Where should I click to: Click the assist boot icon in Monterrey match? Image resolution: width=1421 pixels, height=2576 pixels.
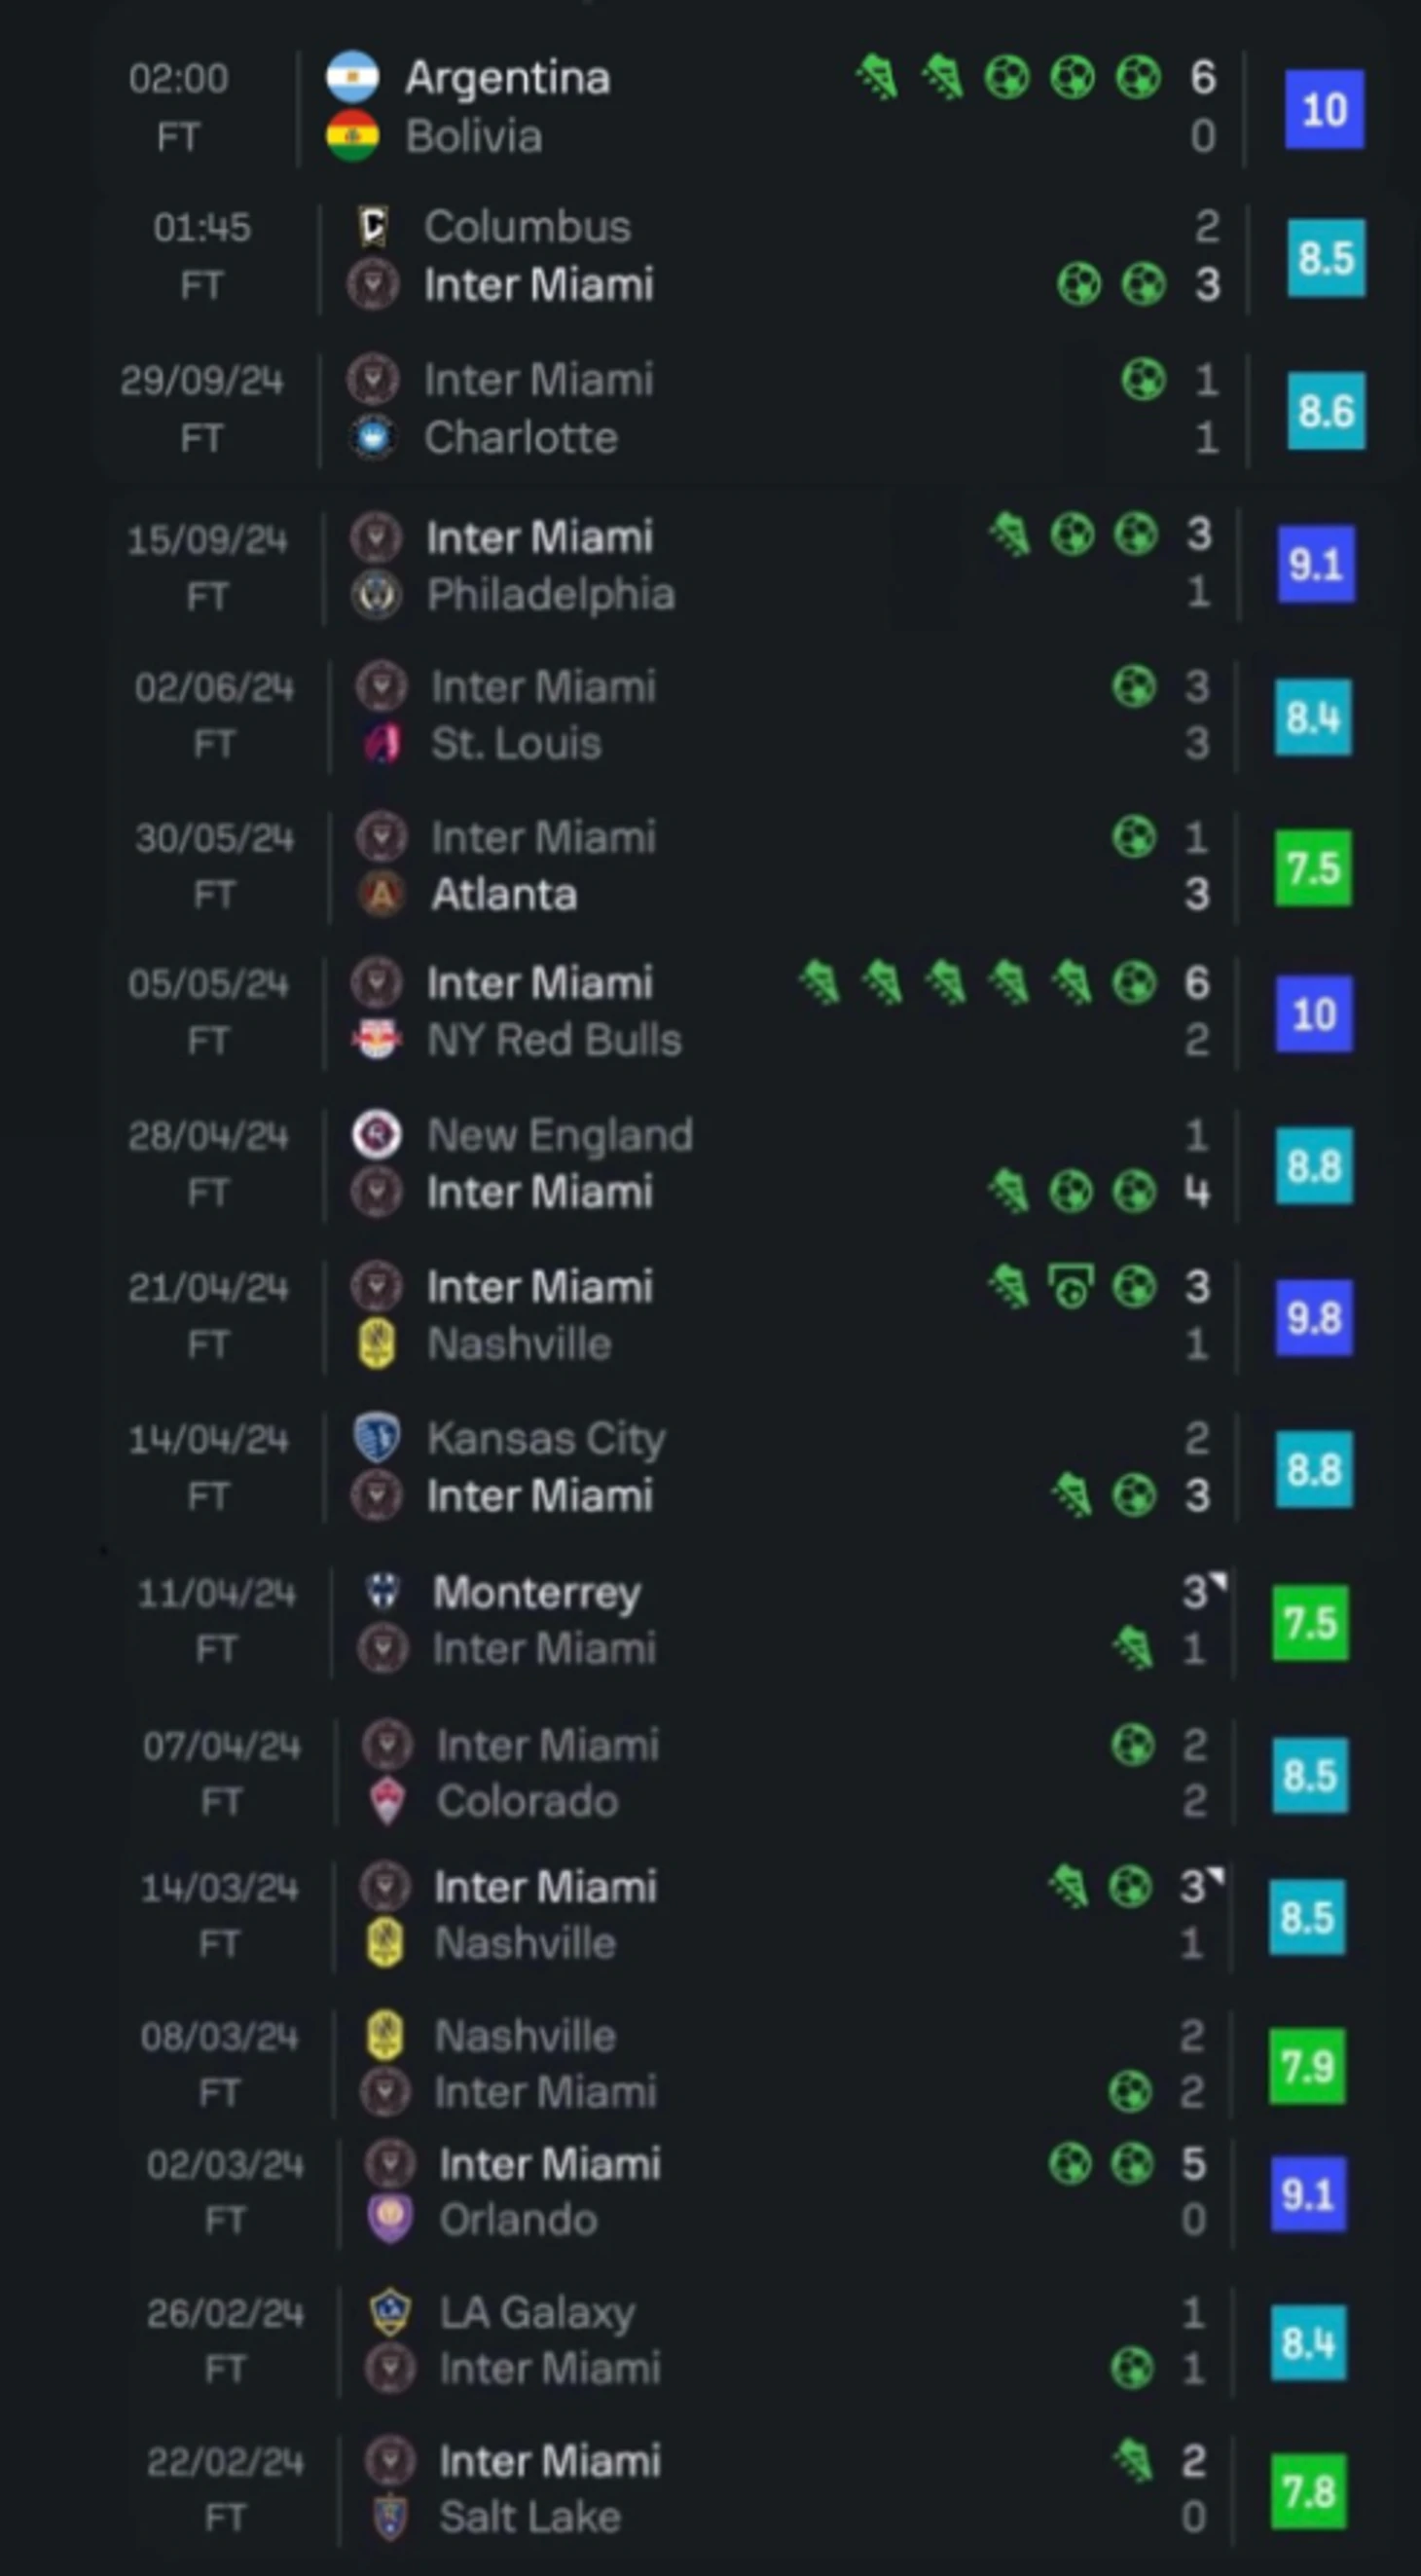click(x=1134, y=1648)
